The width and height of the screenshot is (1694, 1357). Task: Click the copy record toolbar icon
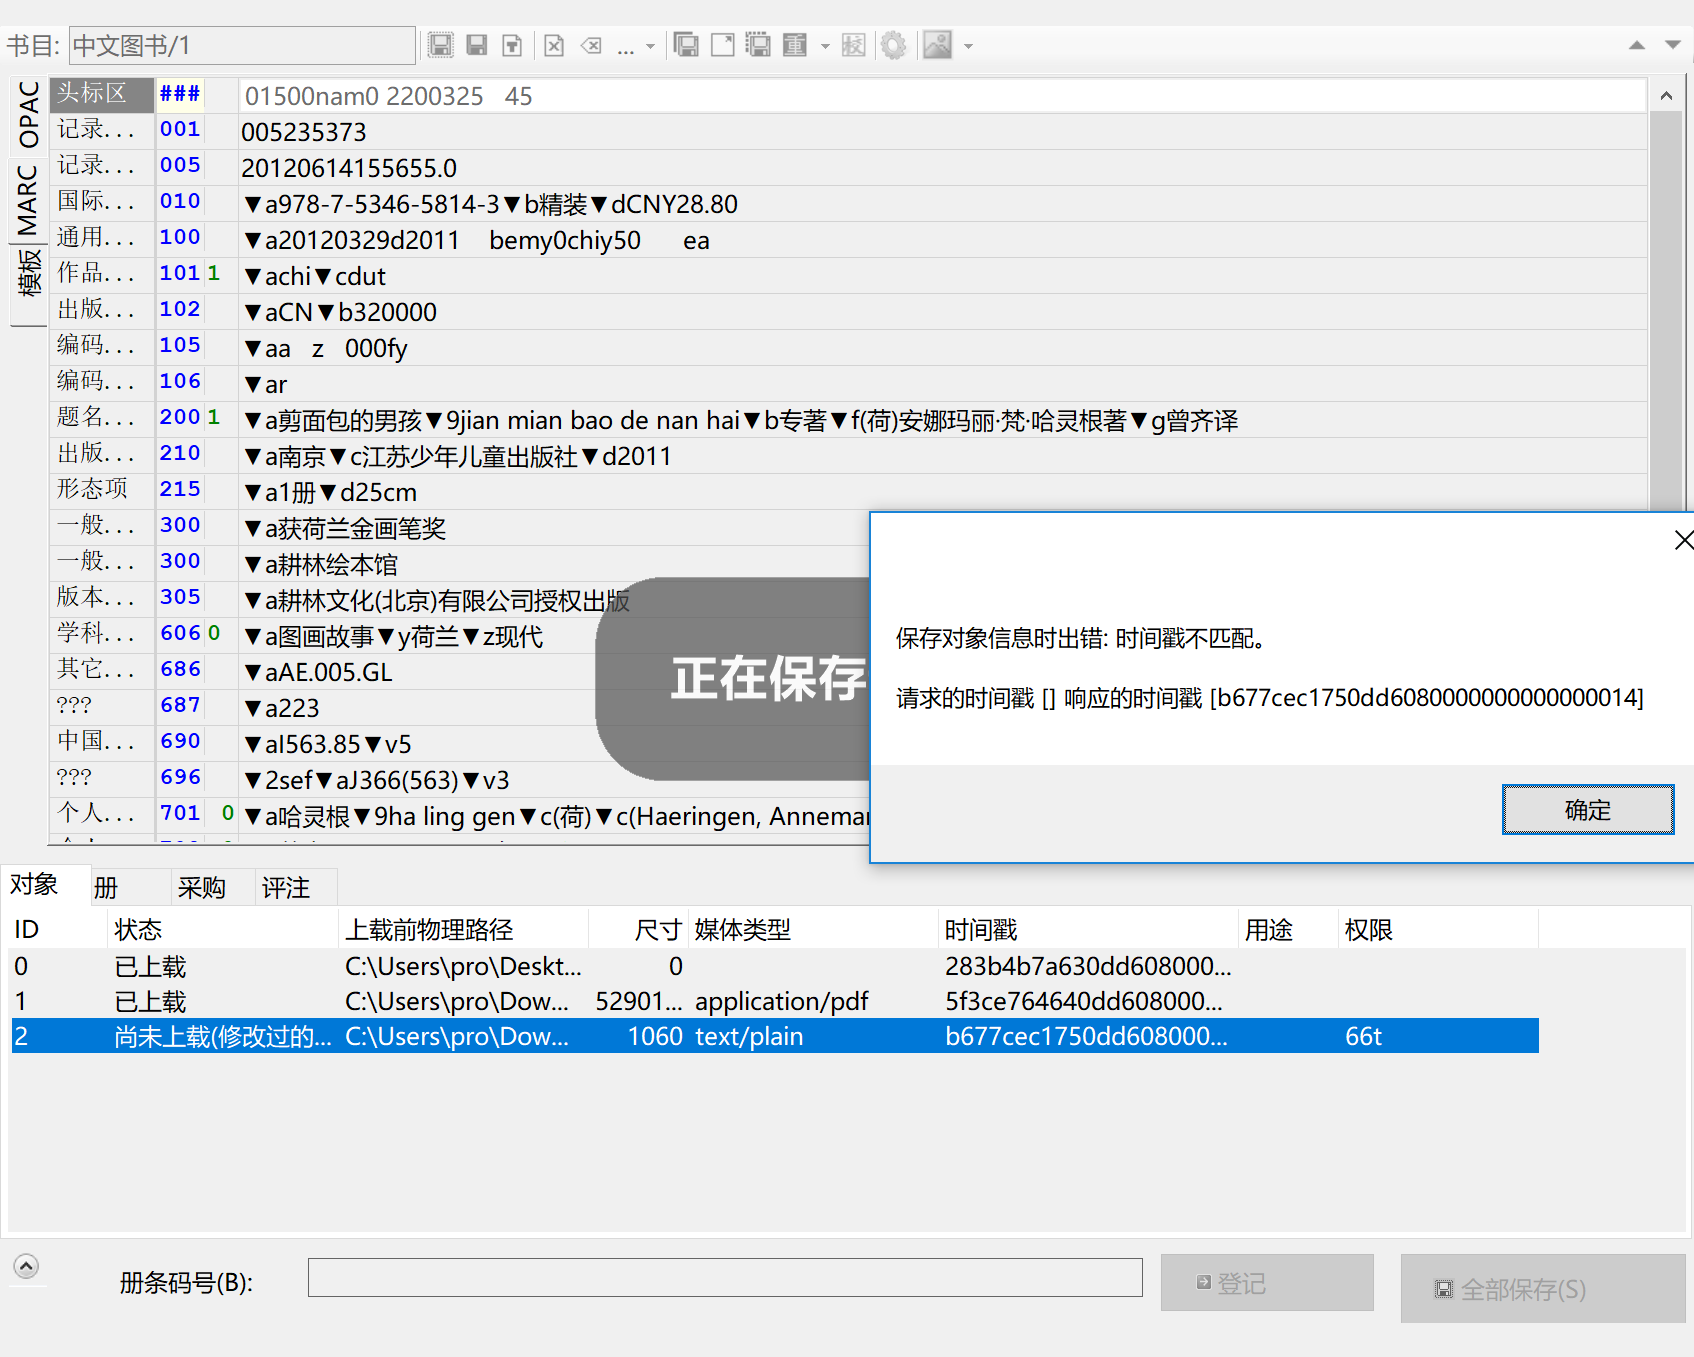click(x=687, y=45)
